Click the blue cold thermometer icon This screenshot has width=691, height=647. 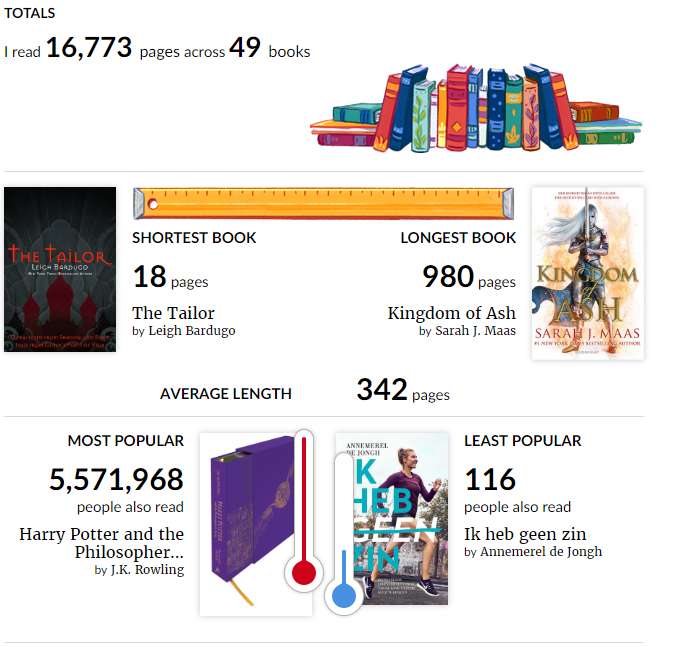pyautogui.click(x=344, y=533)
